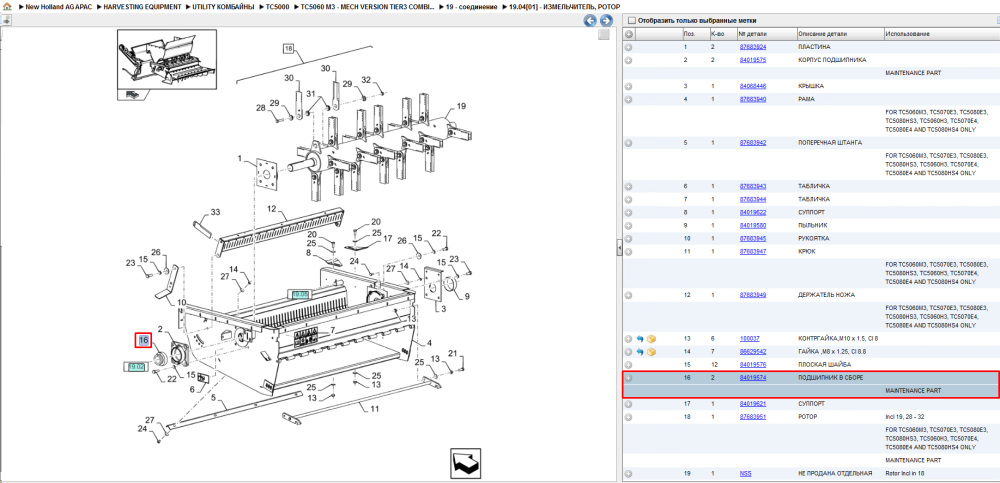Open TC5060 M3 - MECH VERSION breadcrumb
Viewport: 1000px width, 483px height.
[x=368, y=6]
